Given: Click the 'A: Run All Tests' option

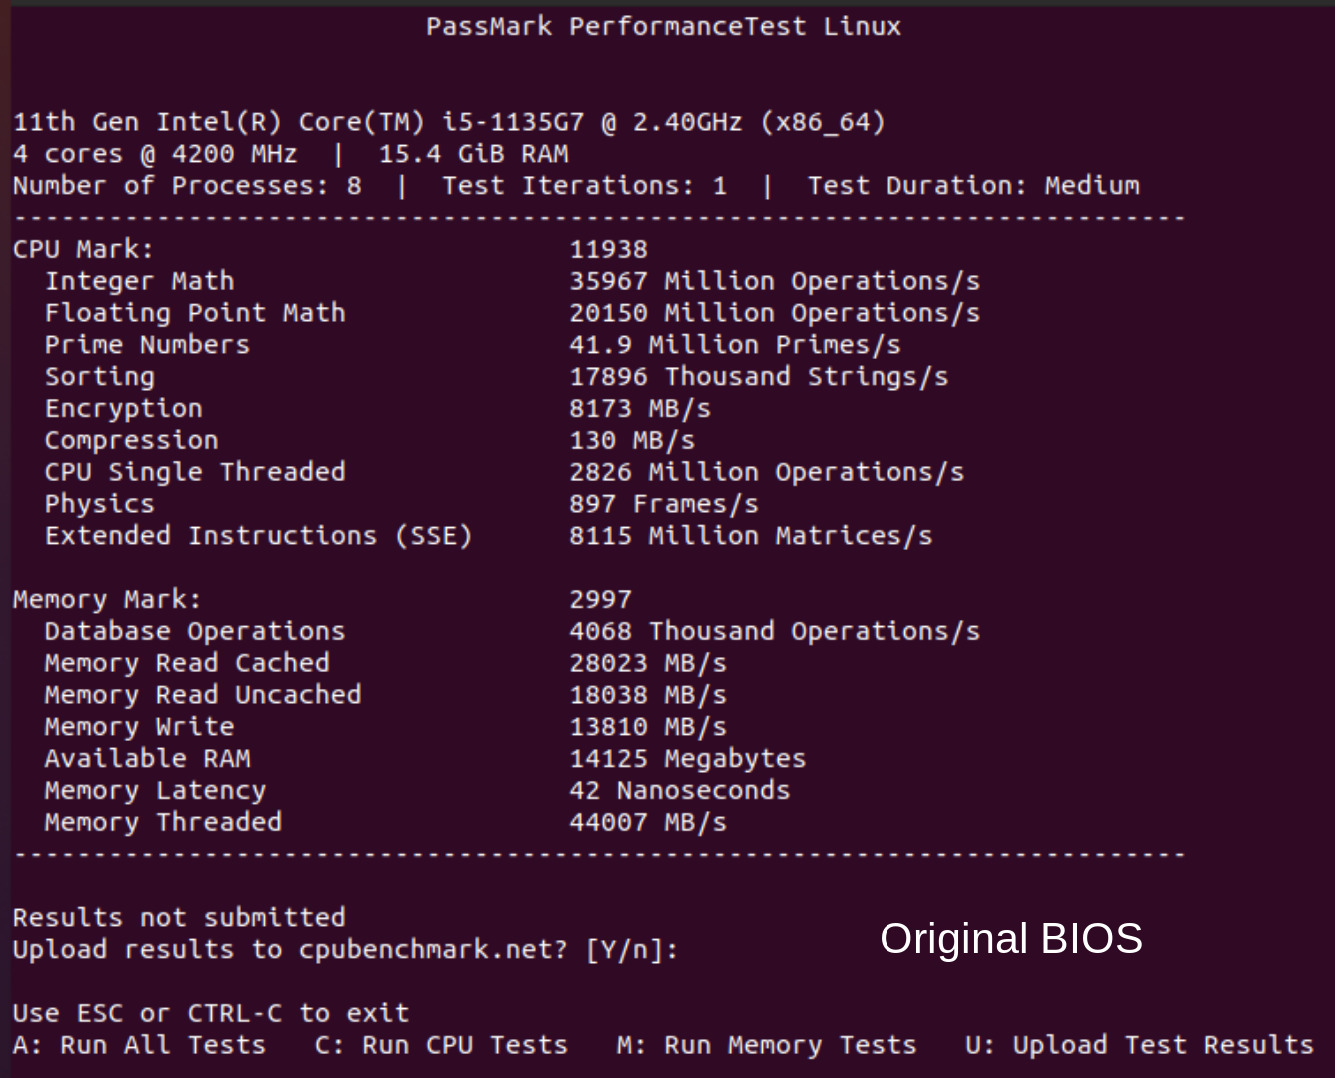Looking at the screenshot, I should pos(140,1045).
